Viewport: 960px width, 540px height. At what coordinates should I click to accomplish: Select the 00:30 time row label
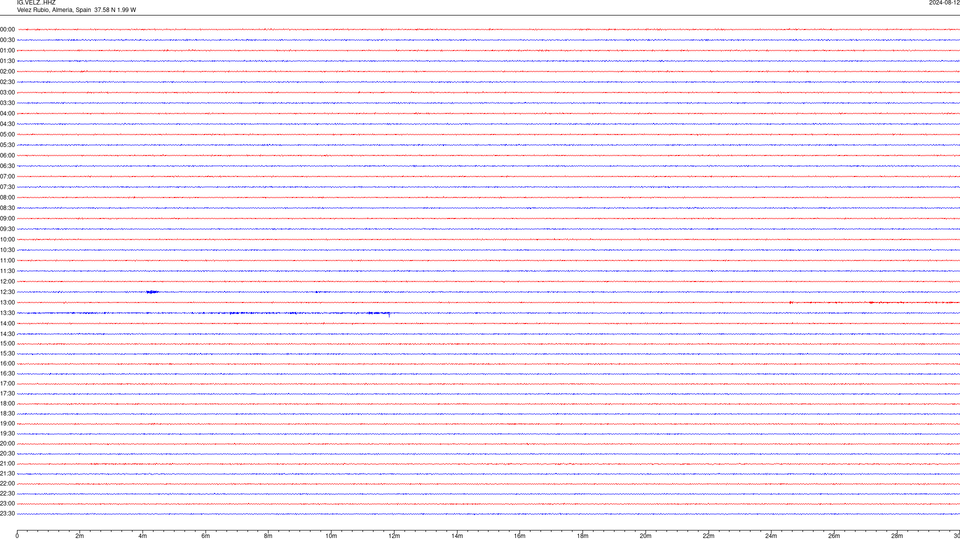pos(7,40)
